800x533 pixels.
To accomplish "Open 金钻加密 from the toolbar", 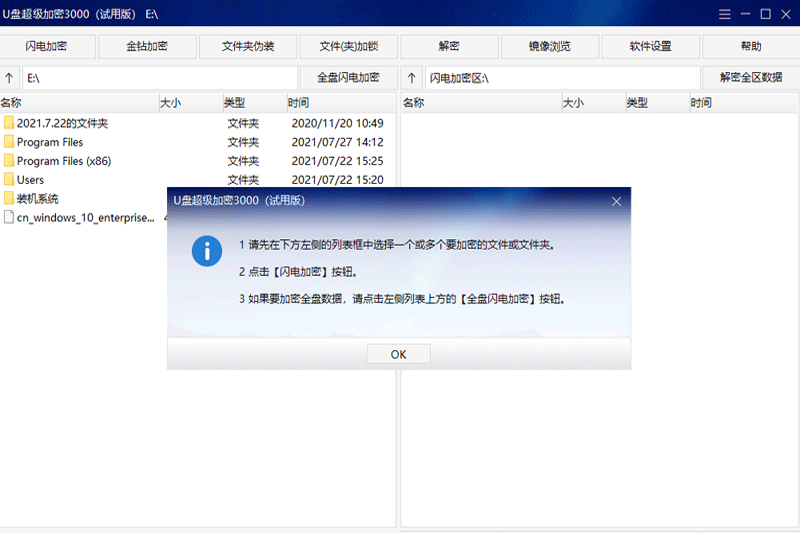I will click(x=147, y=47).
